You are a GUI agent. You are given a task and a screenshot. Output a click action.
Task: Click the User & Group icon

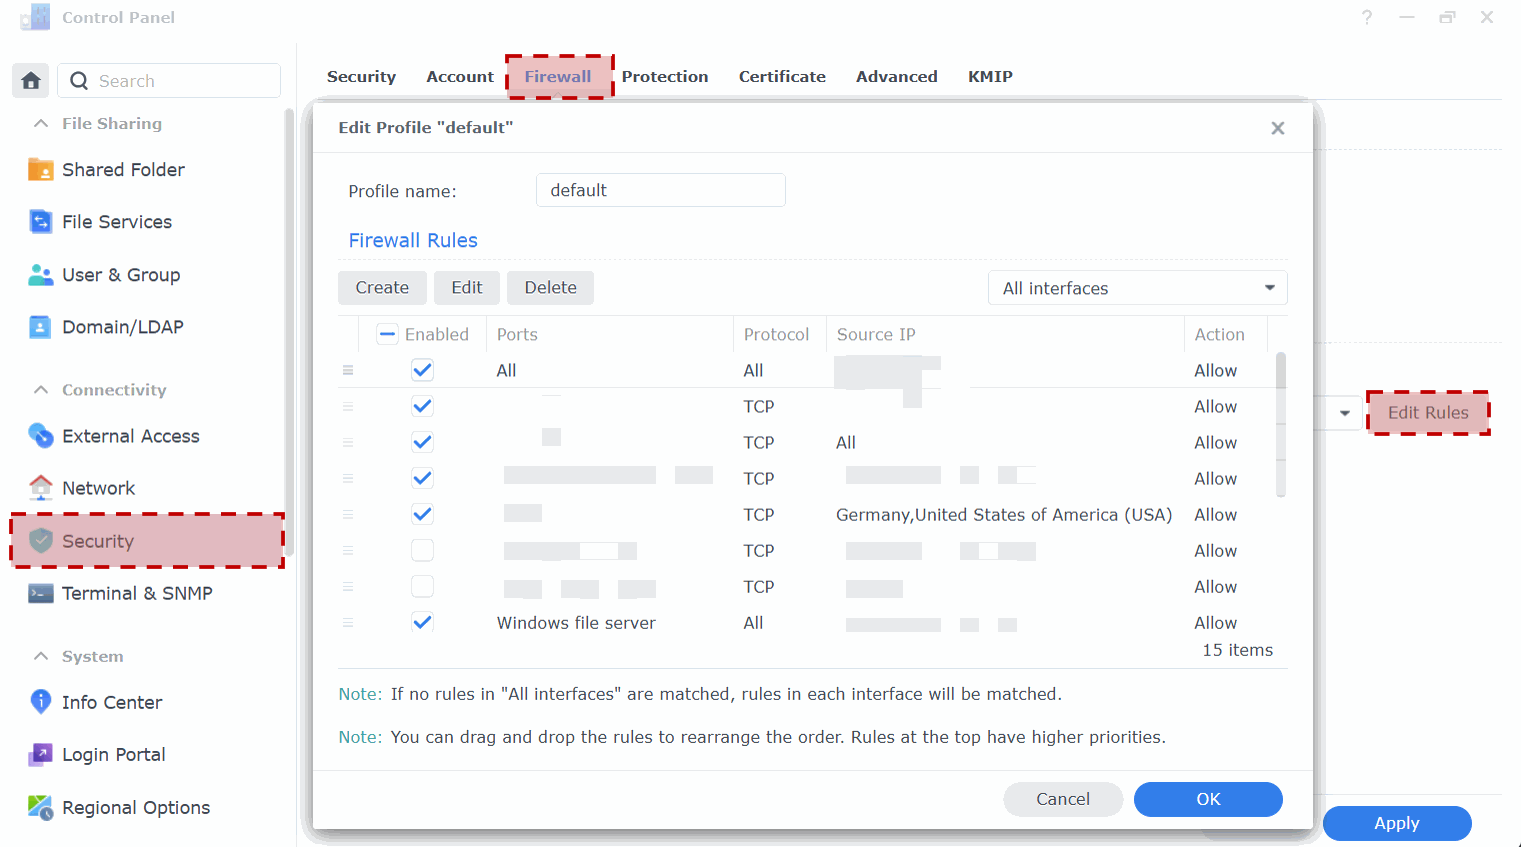point(41,275)
